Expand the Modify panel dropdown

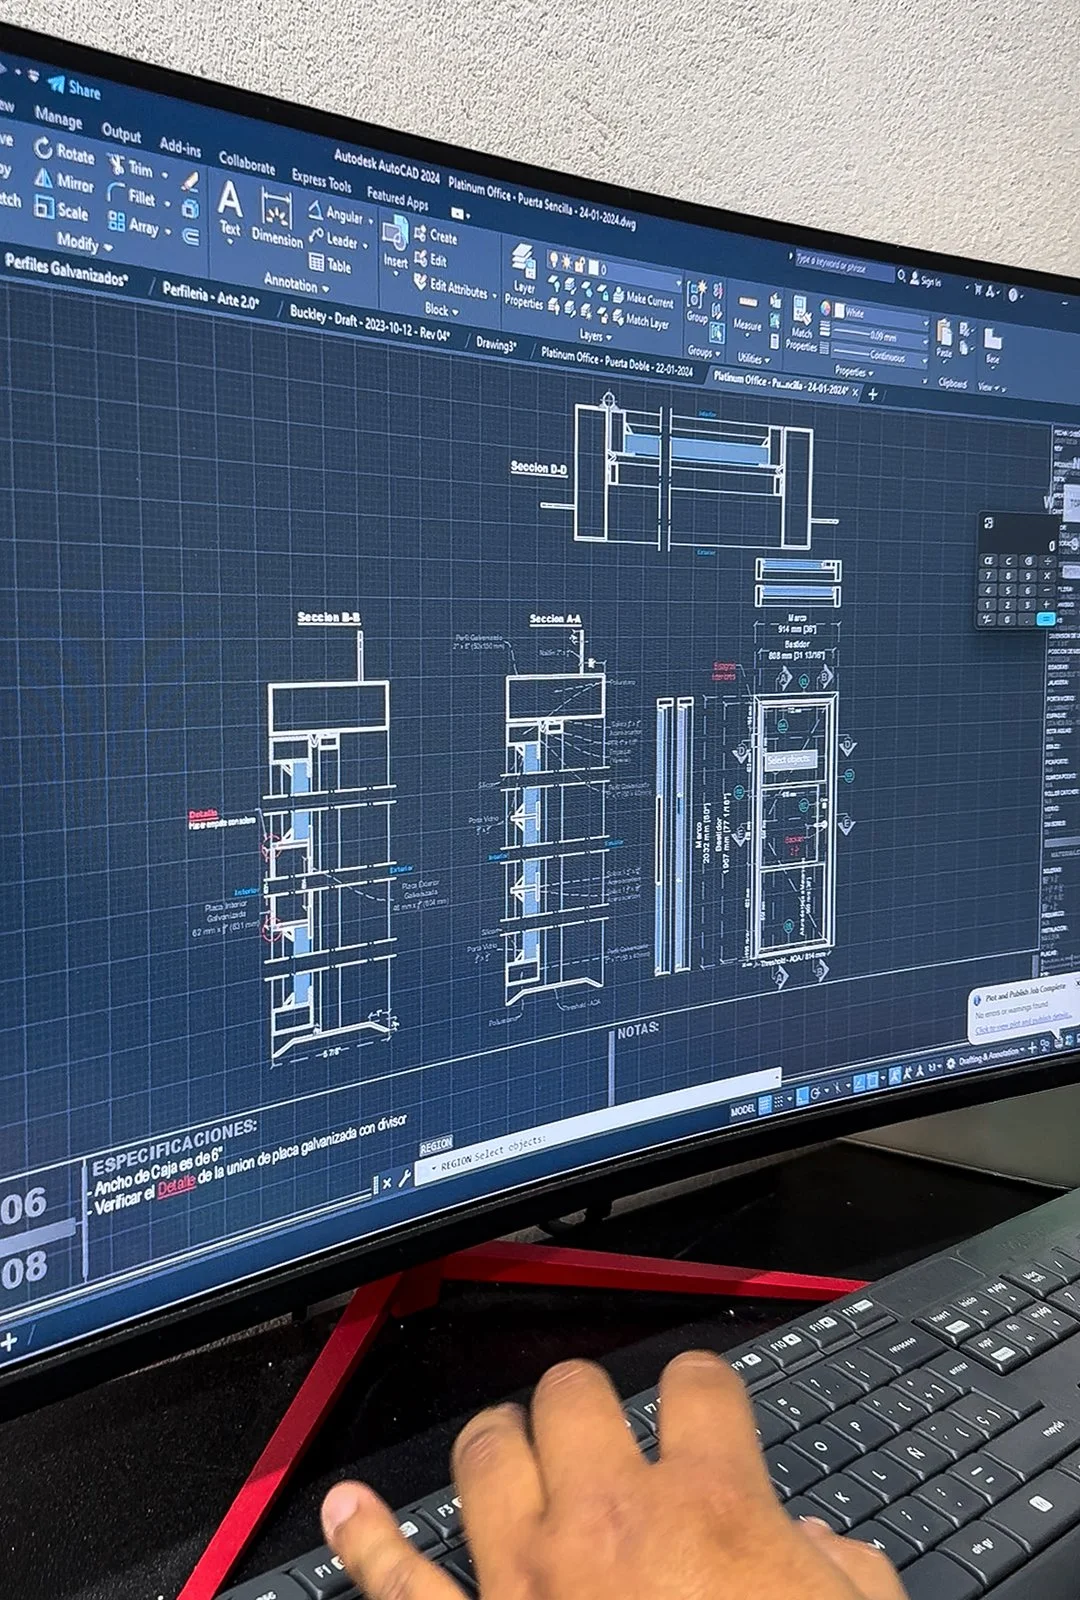pos(84,243)
